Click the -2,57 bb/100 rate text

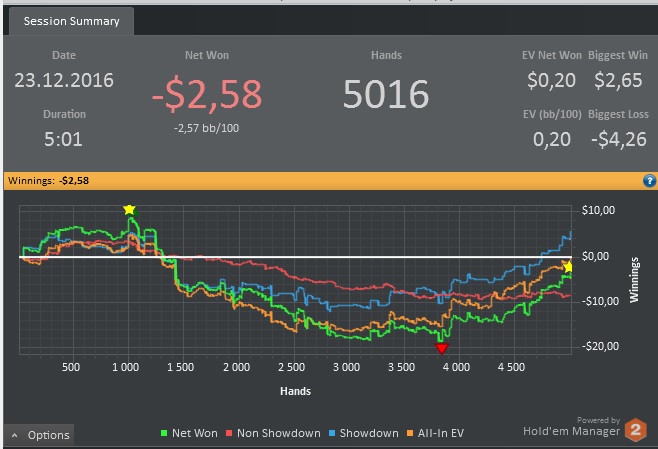click(206, 128)
